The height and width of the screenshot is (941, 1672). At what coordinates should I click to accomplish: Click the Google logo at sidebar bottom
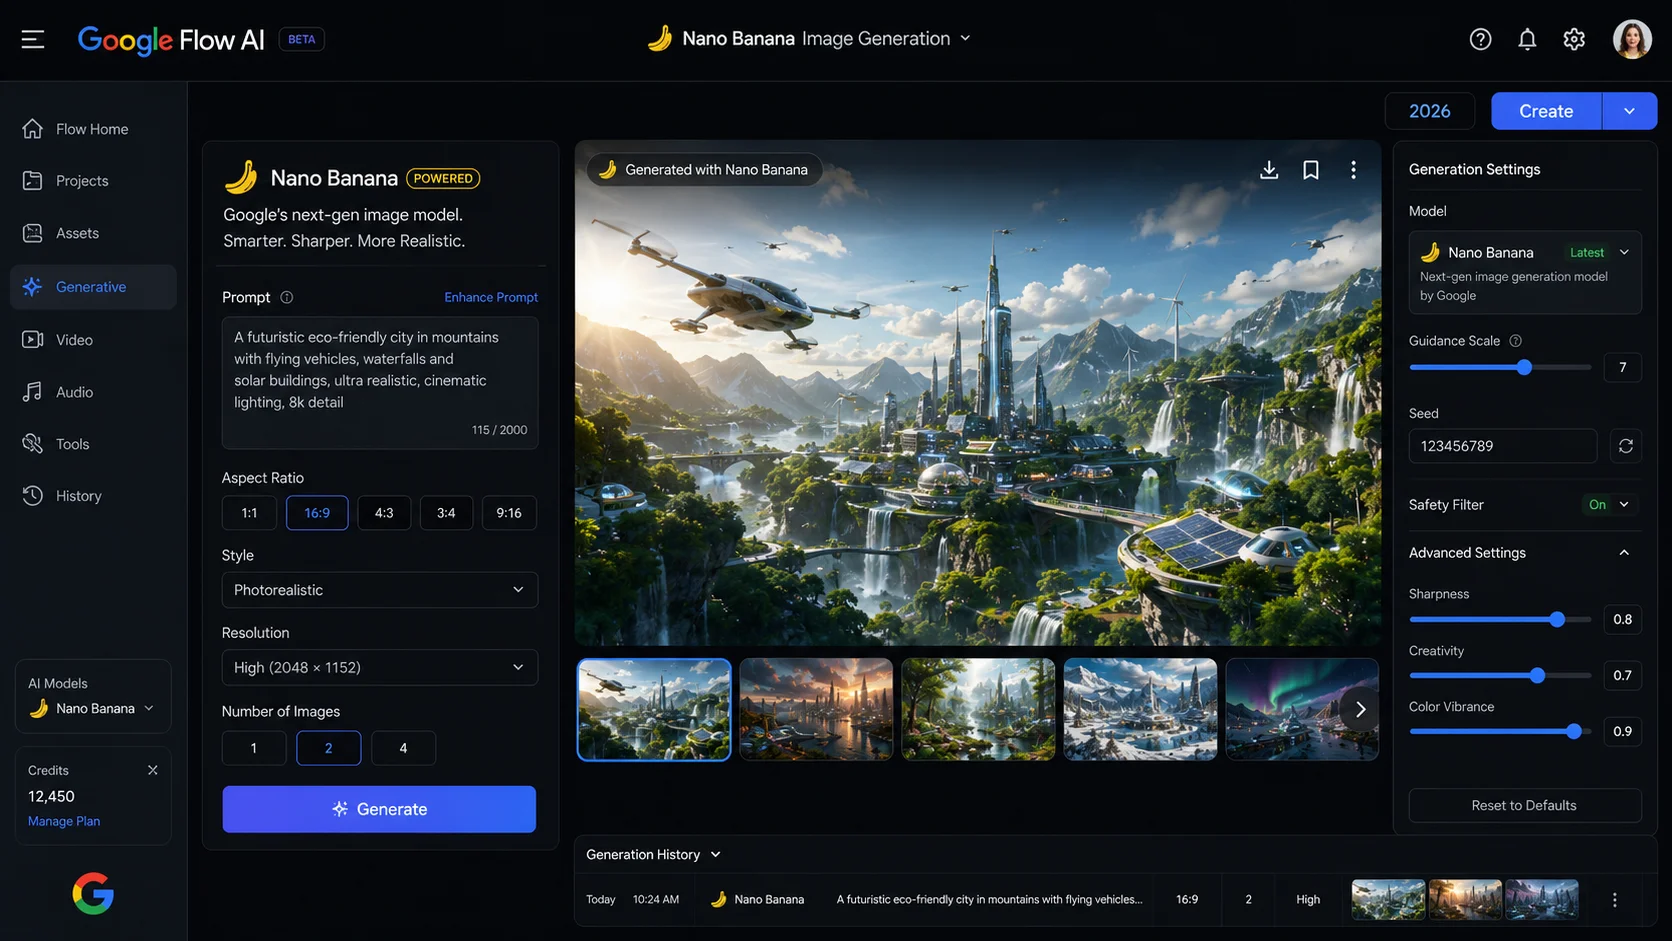coord(93,893)
